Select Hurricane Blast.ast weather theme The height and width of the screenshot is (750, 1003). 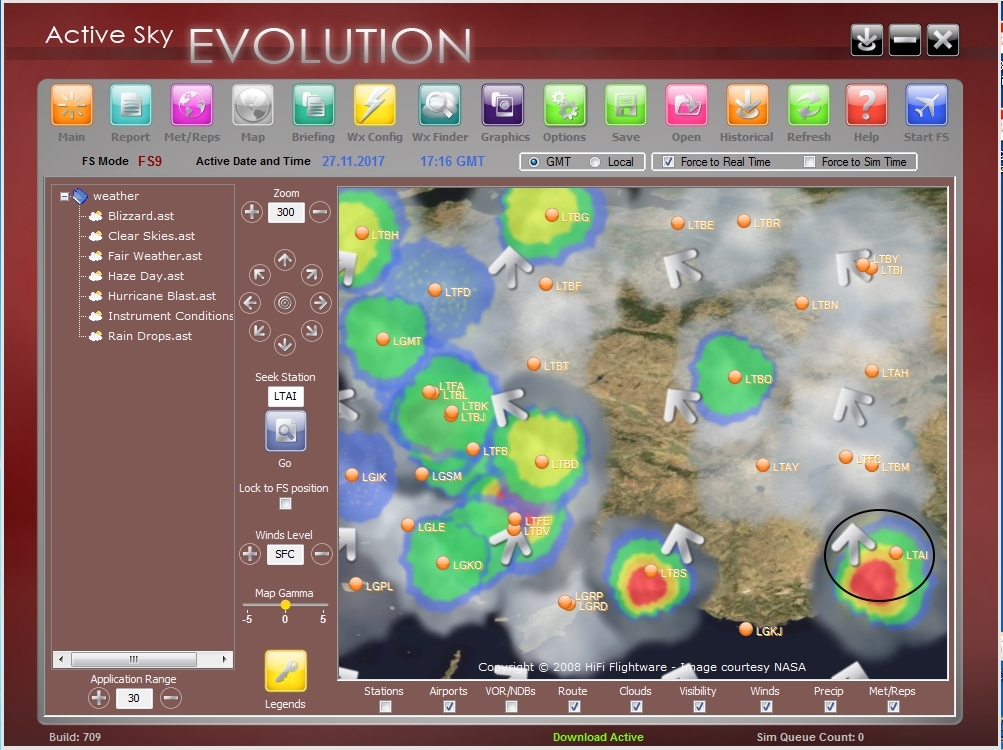pos(162,296)
